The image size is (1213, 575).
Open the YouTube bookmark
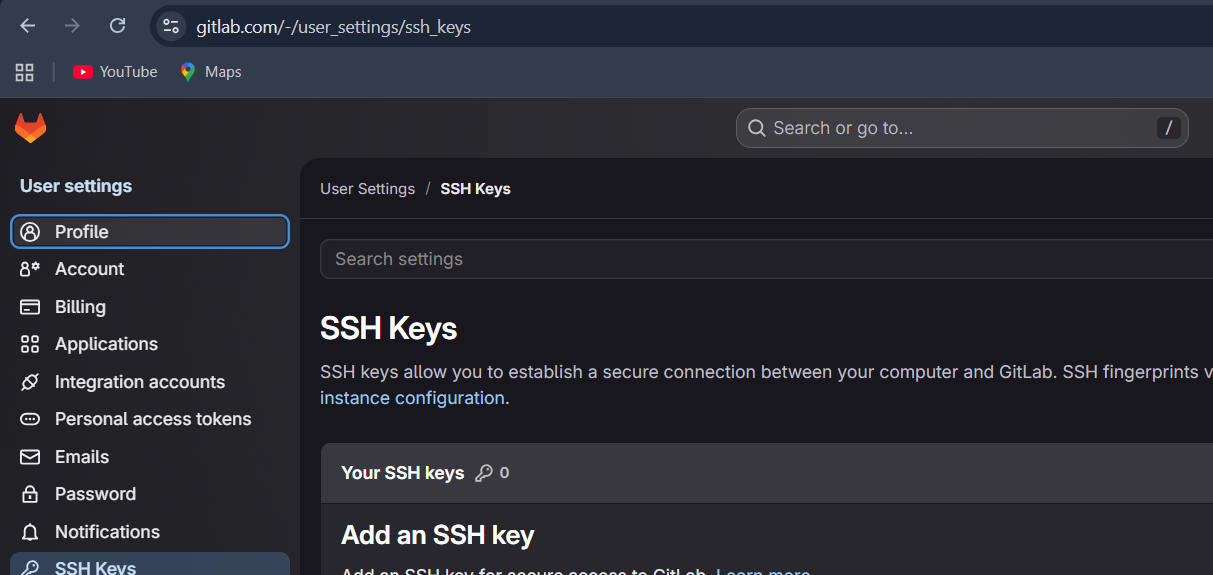(x=115, y=72)
